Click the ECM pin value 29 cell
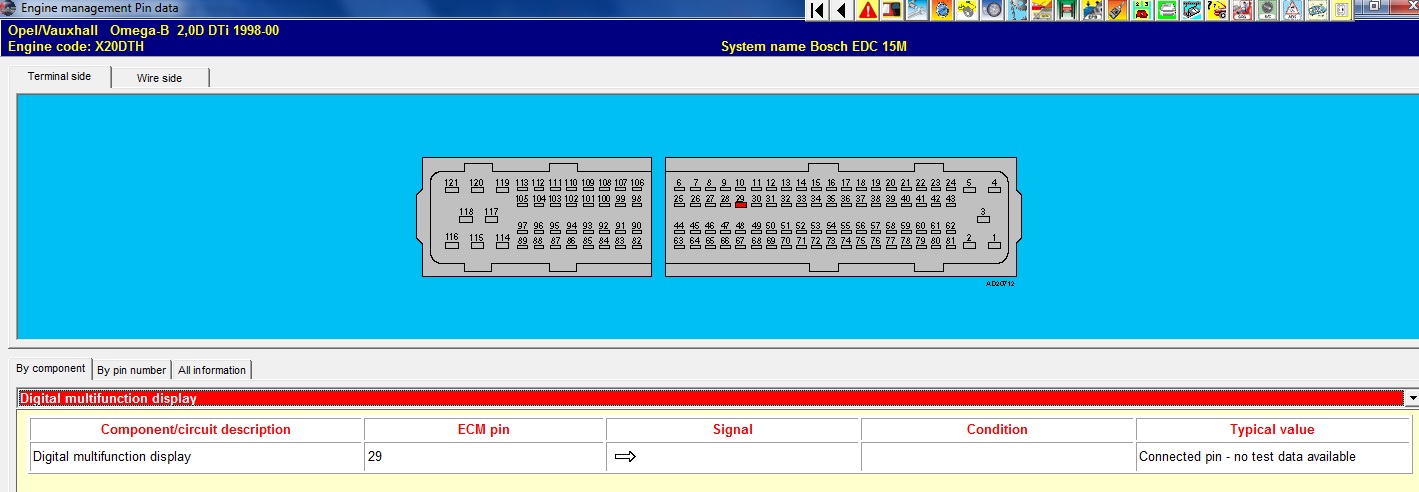Image resolution: width=1419 pixels, height=492 pixels. pos(485,457)
